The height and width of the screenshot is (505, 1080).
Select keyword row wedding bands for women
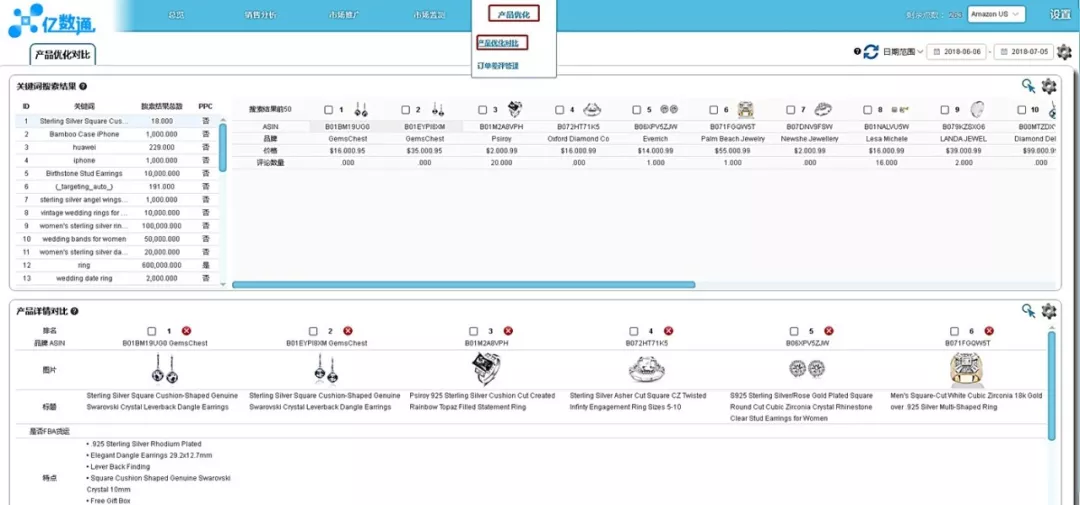(x=117, y=238)
